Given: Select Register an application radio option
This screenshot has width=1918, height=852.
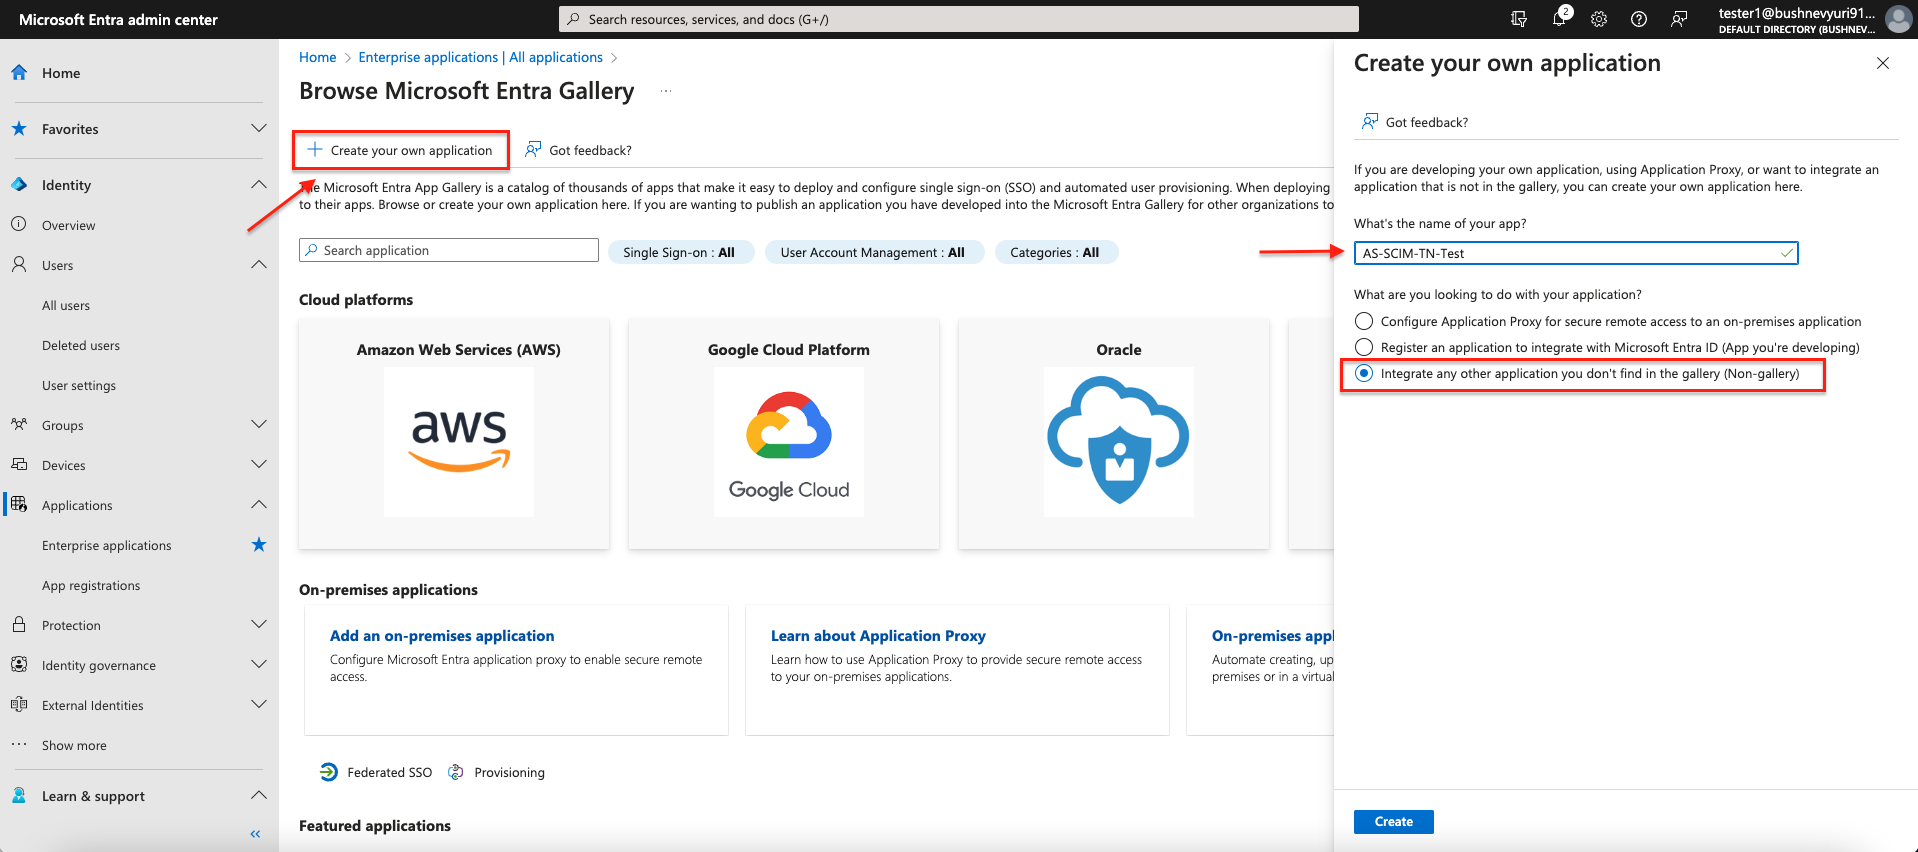Looking at the screenshot, I should point(1364,347).
